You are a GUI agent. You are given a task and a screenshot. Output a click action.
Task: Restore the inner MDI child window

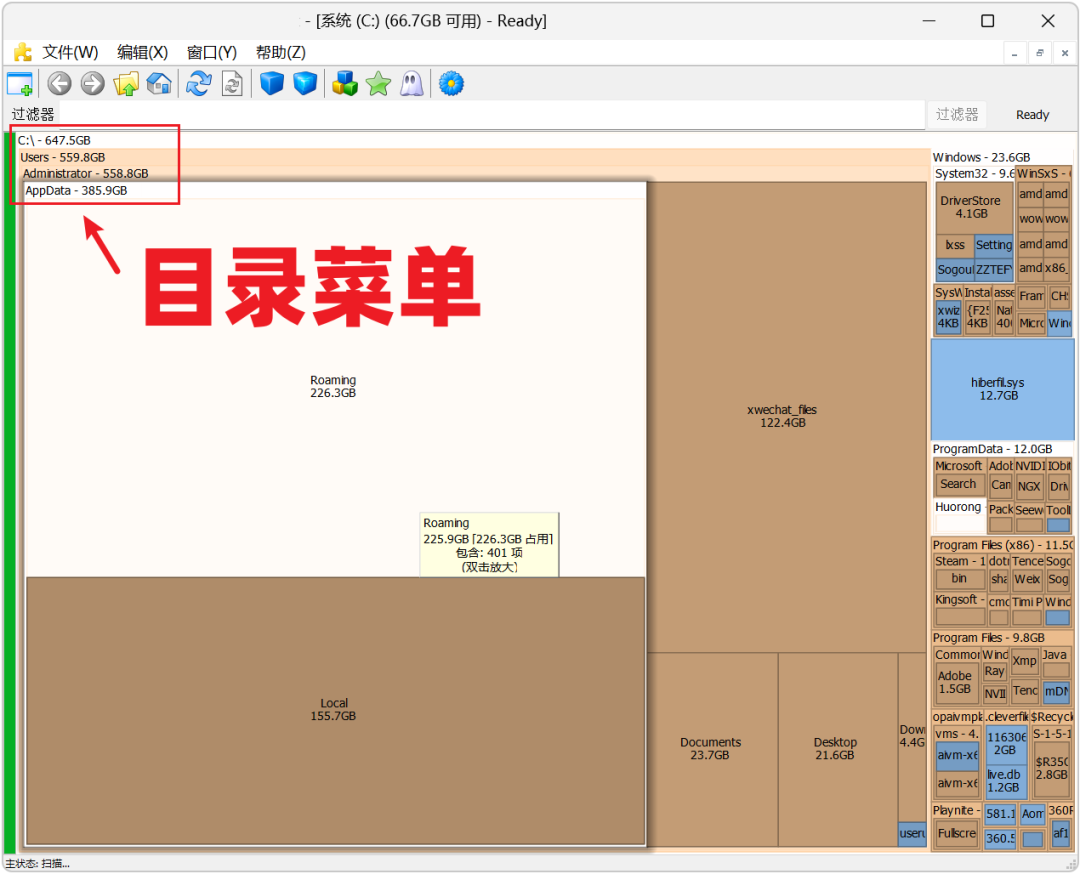point(1039,53)
